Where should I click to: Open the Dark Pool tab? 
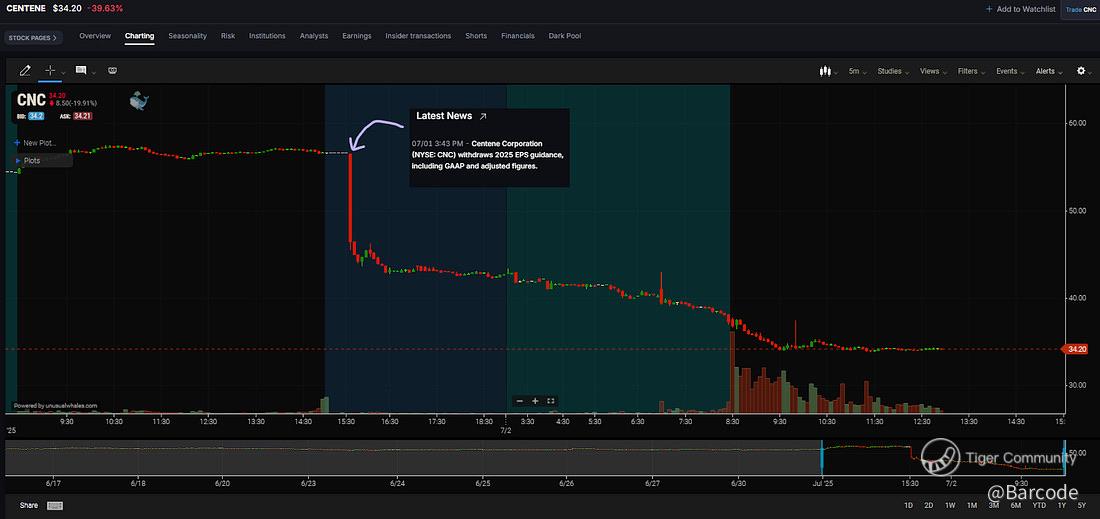pos(564,36)
